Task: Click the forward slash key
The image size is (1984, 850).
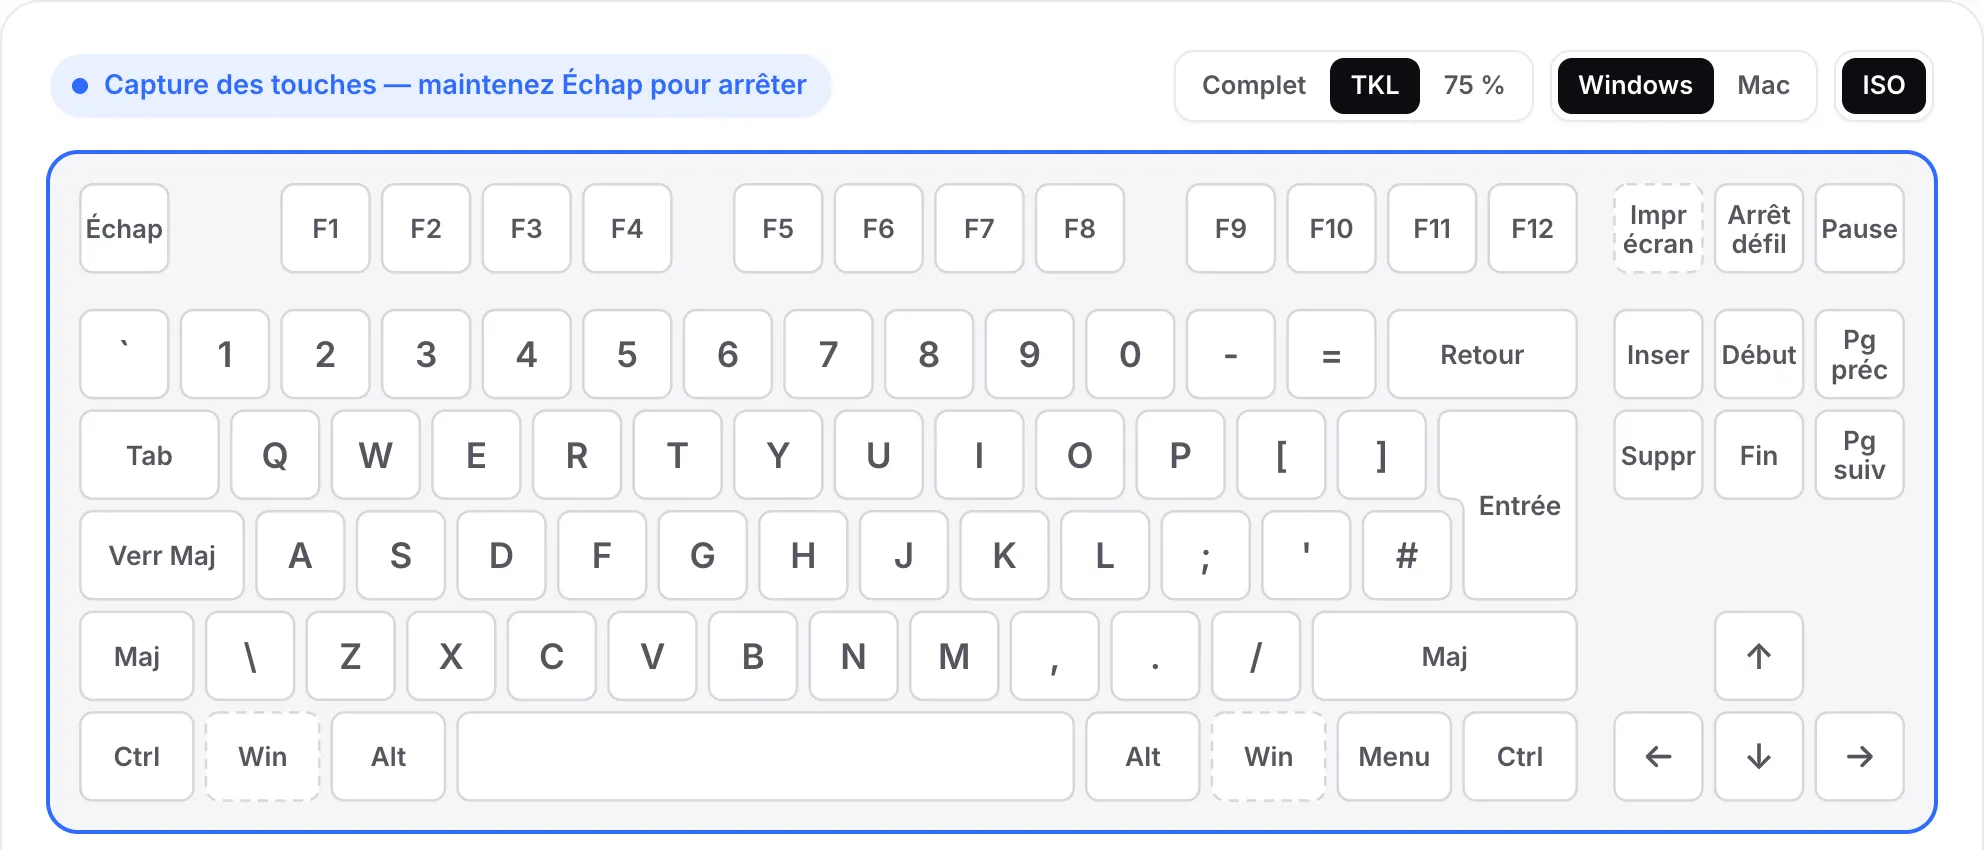Action: coord(1256,656)
